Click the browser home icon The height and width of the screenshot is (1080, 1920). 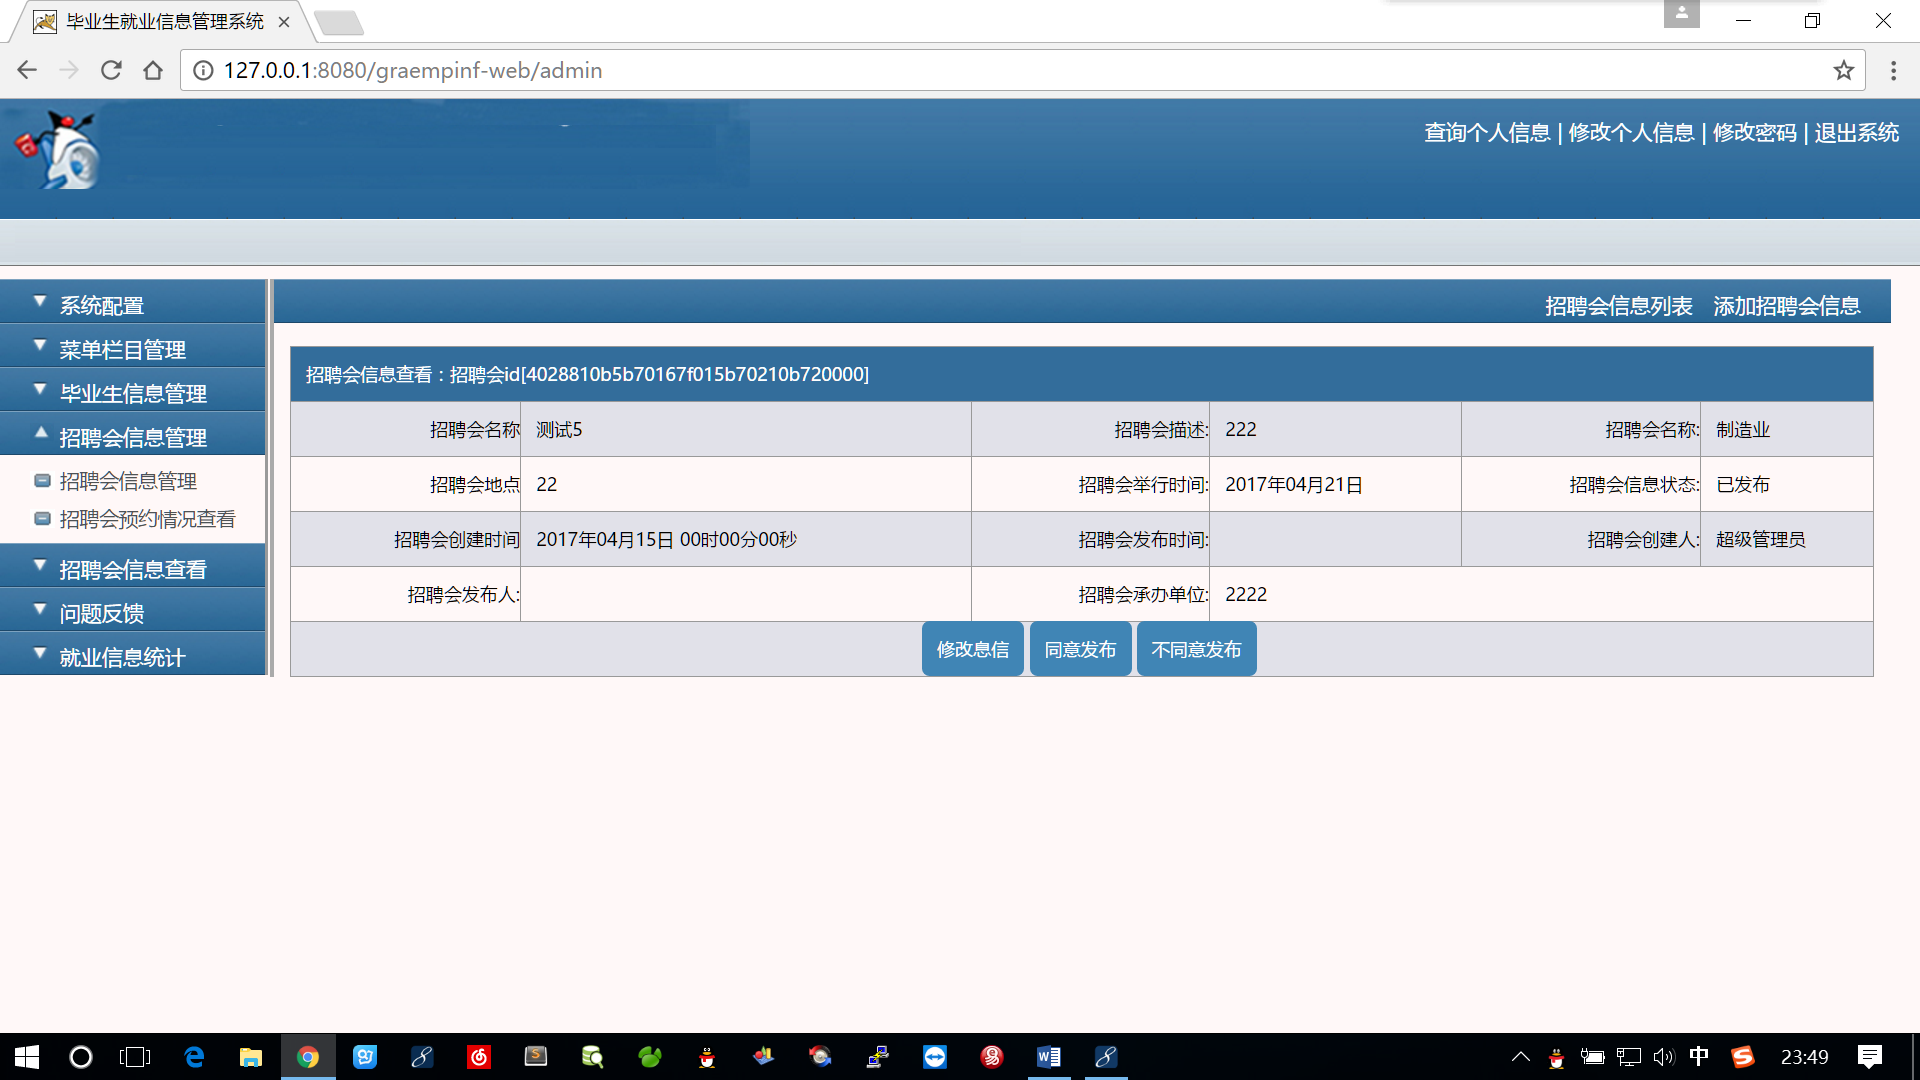click(x=153, y=70)
